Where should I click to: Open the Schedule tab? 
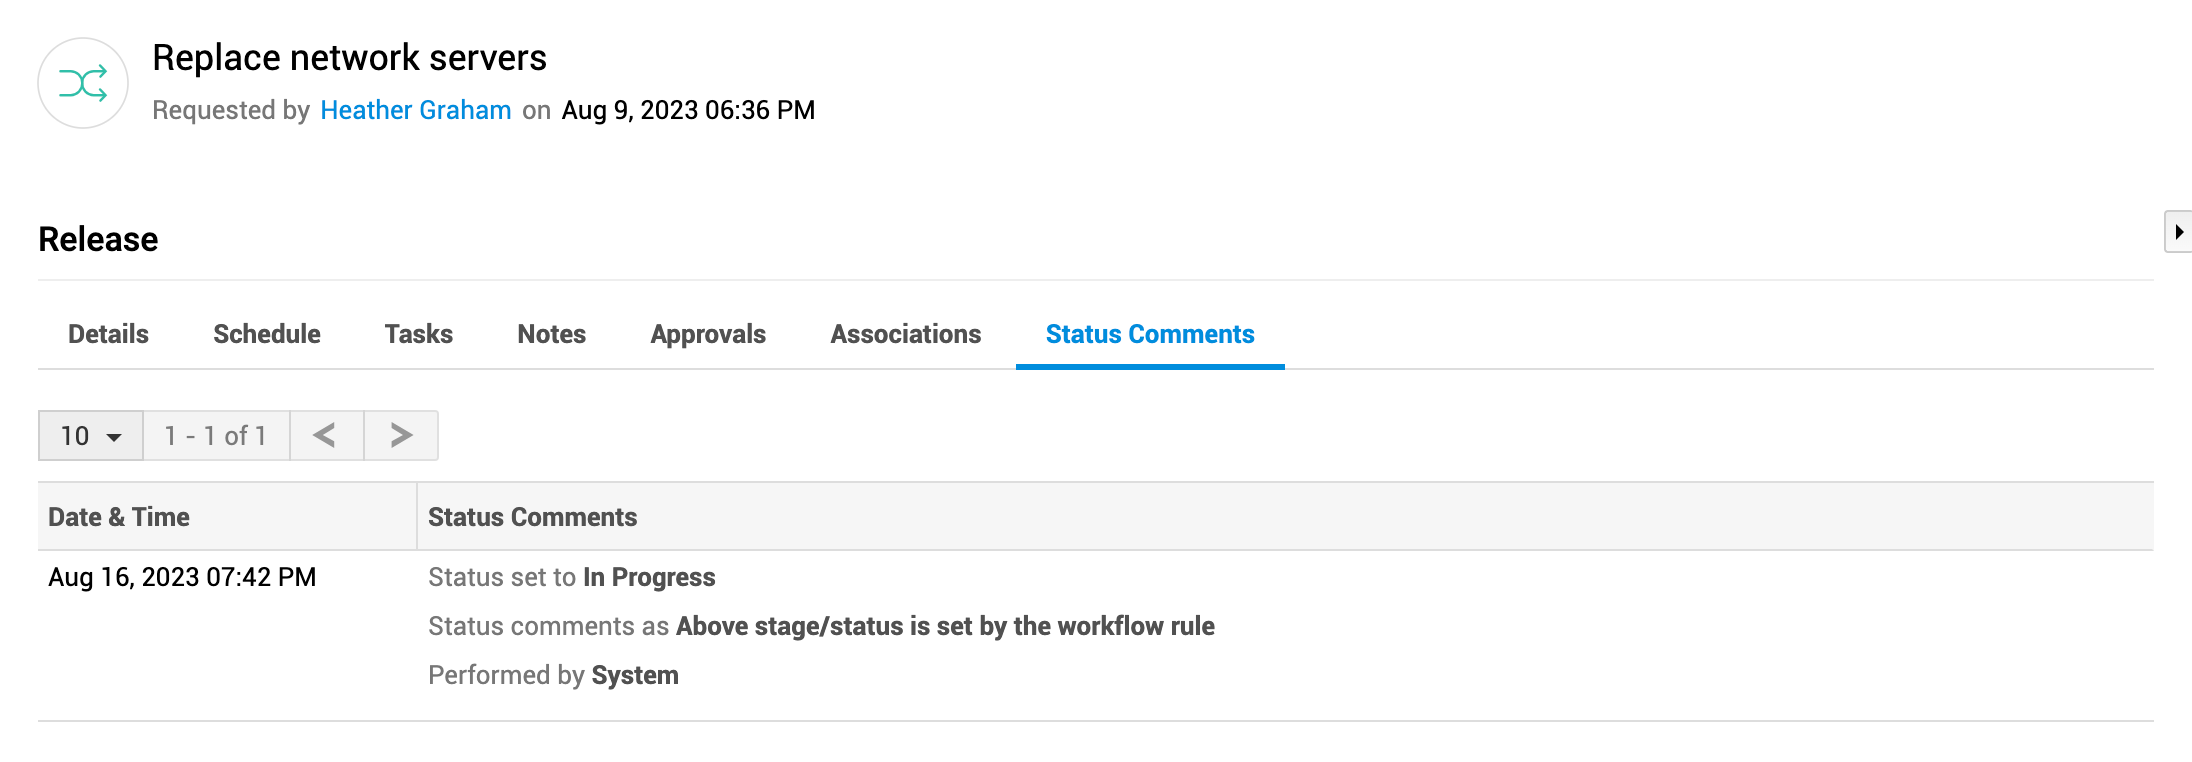(x=267, y=334)
